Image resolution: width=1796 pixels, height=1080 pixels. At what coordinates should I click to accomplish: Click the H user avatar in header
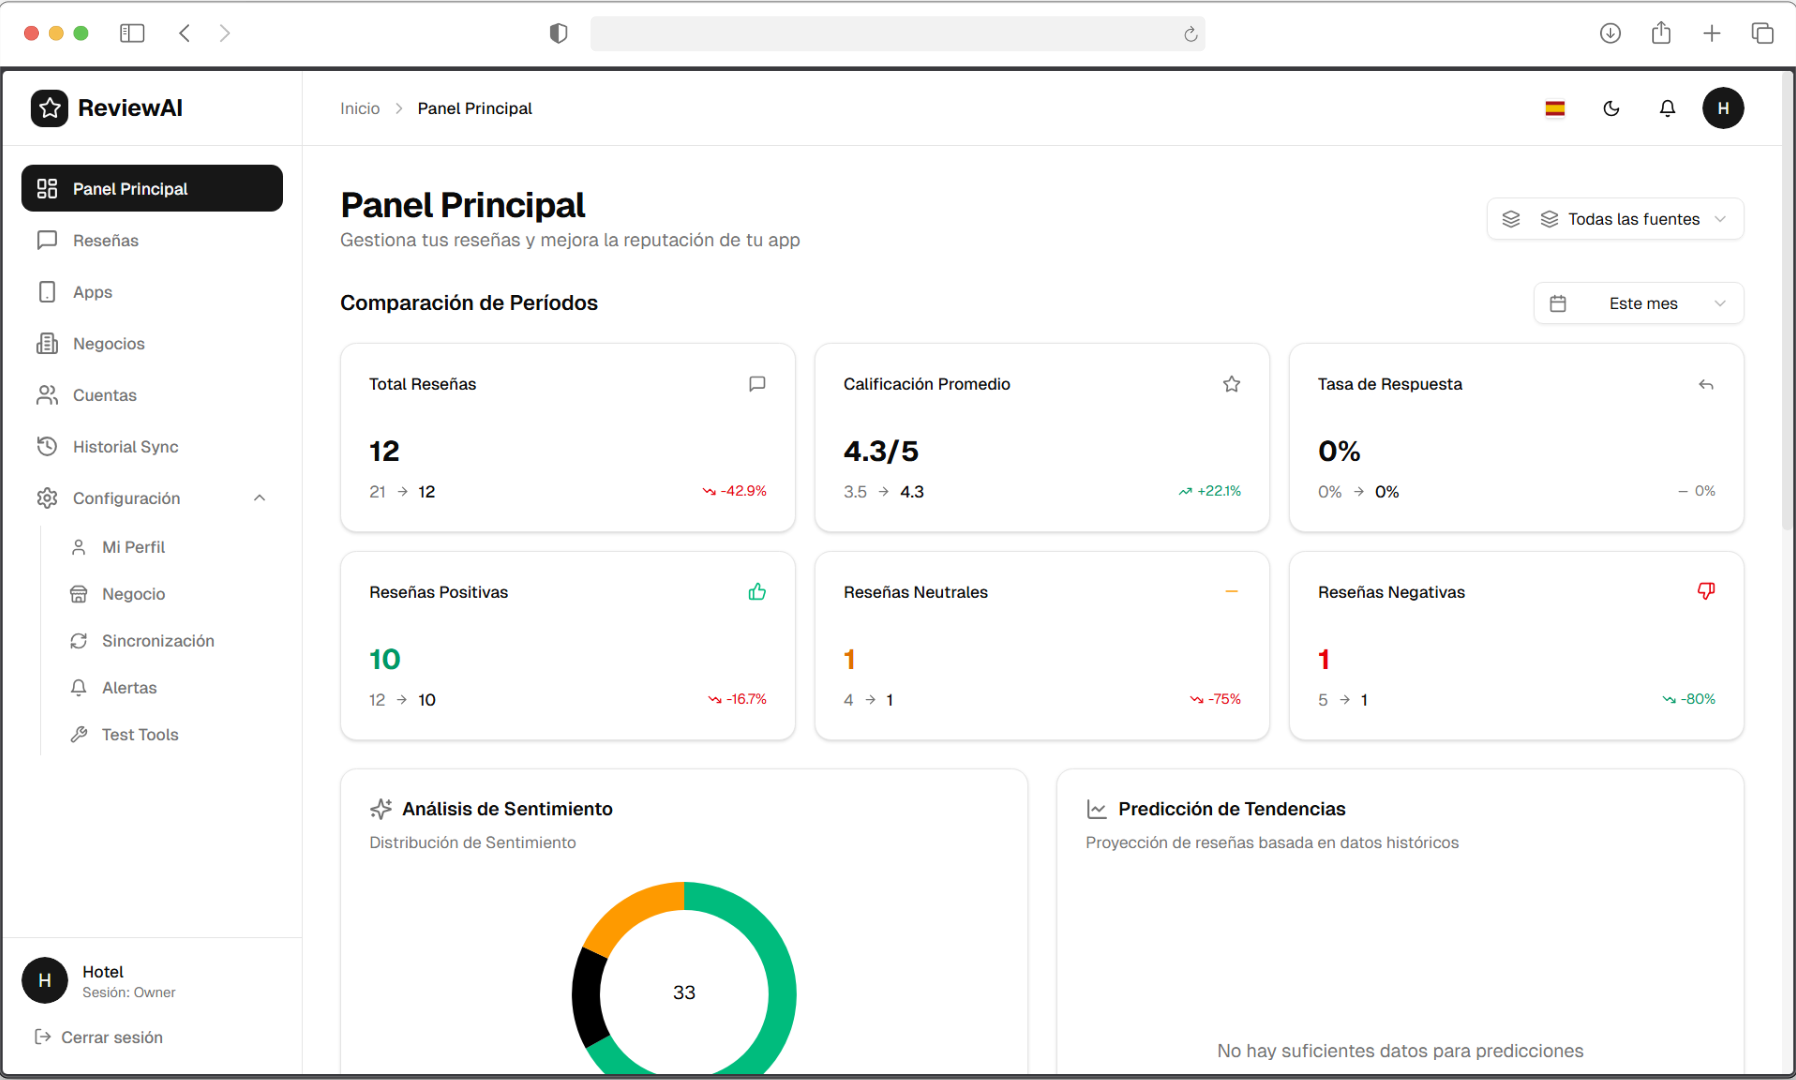tap(1722, 108)
